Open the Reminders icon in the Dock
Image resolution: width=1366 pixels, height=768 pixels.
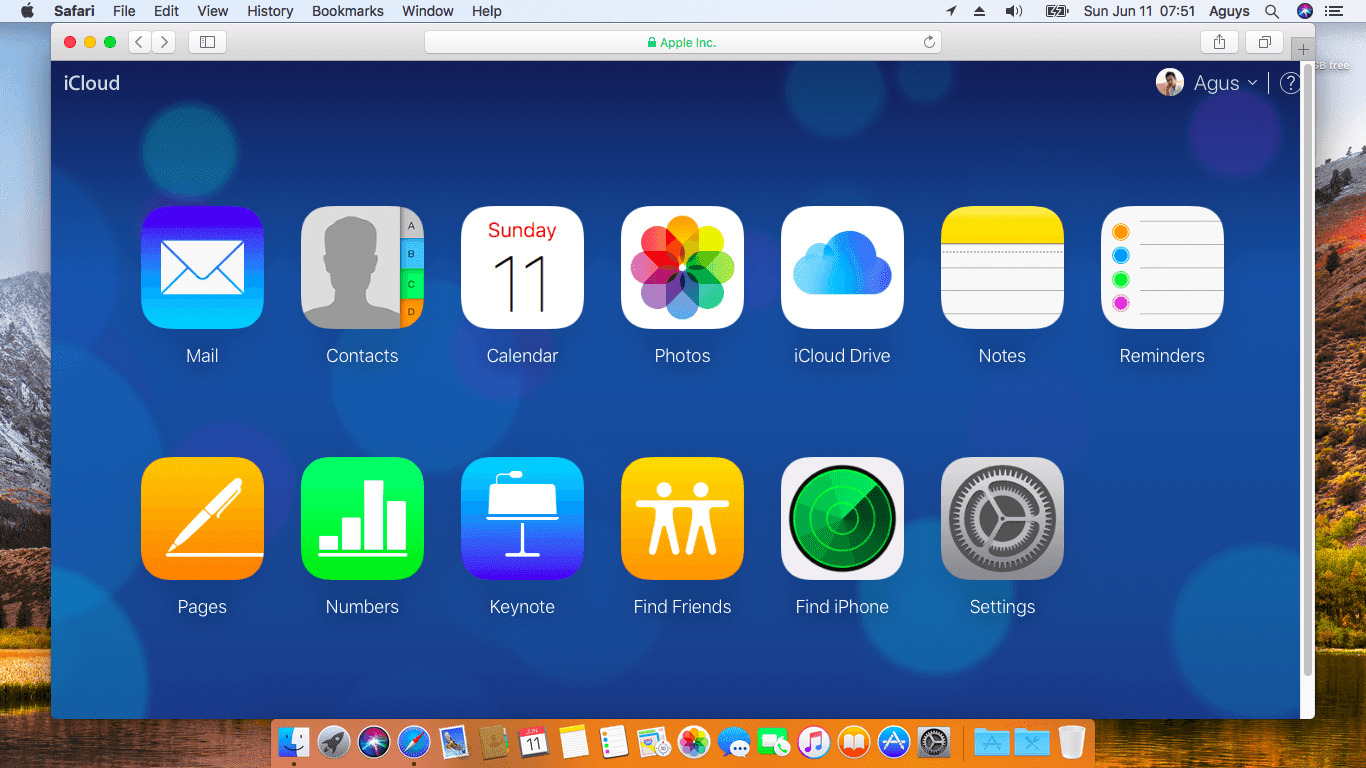click(613, 742)
